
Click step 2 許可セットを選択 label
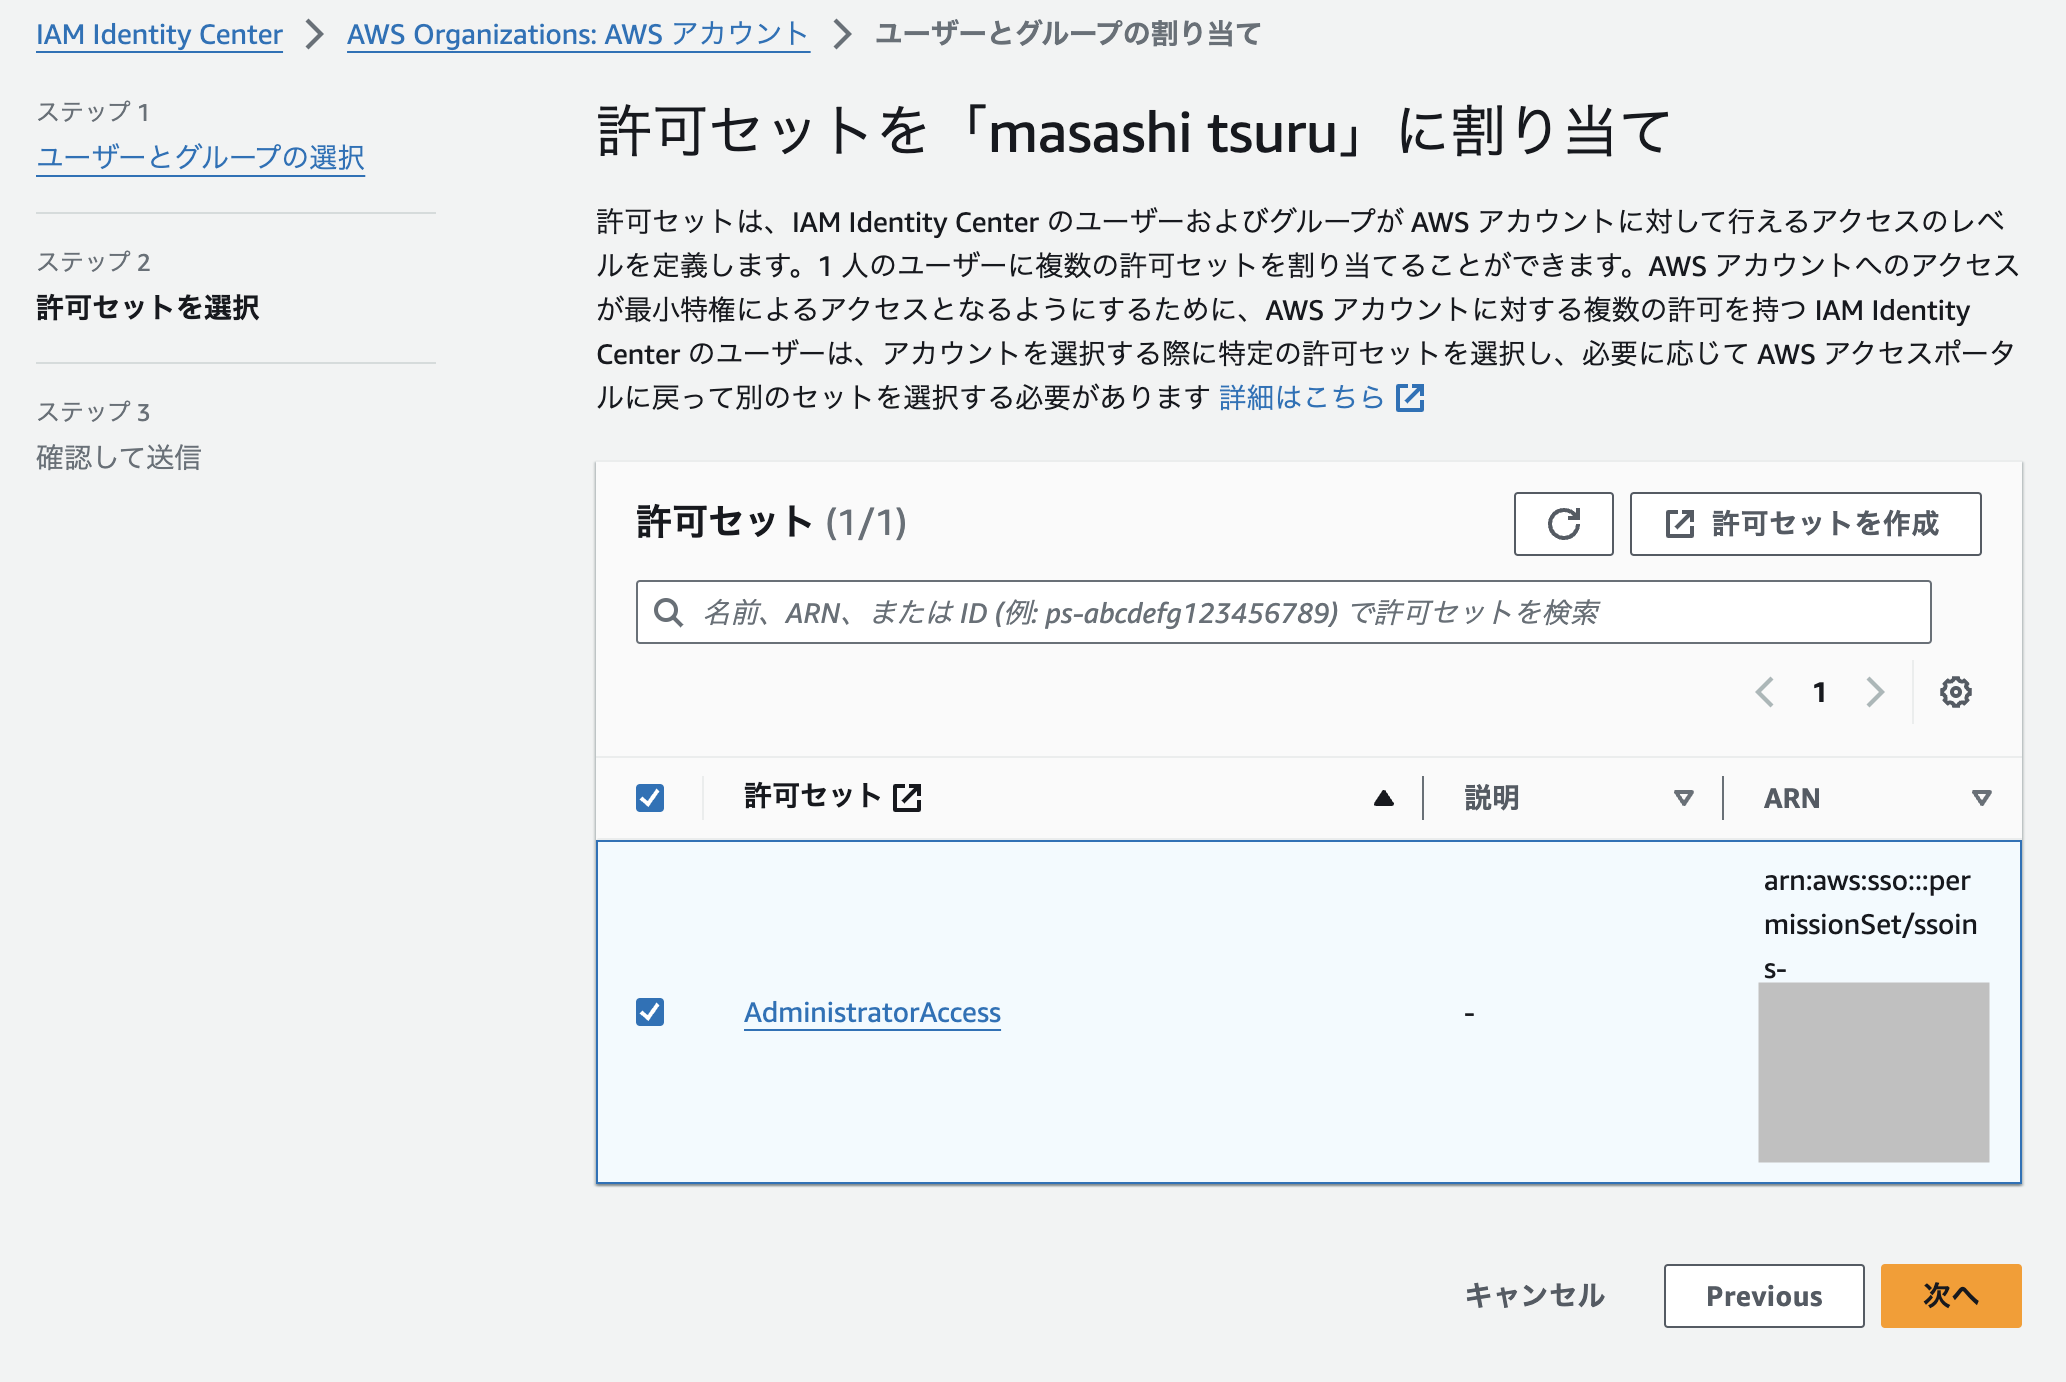(148, 307)
